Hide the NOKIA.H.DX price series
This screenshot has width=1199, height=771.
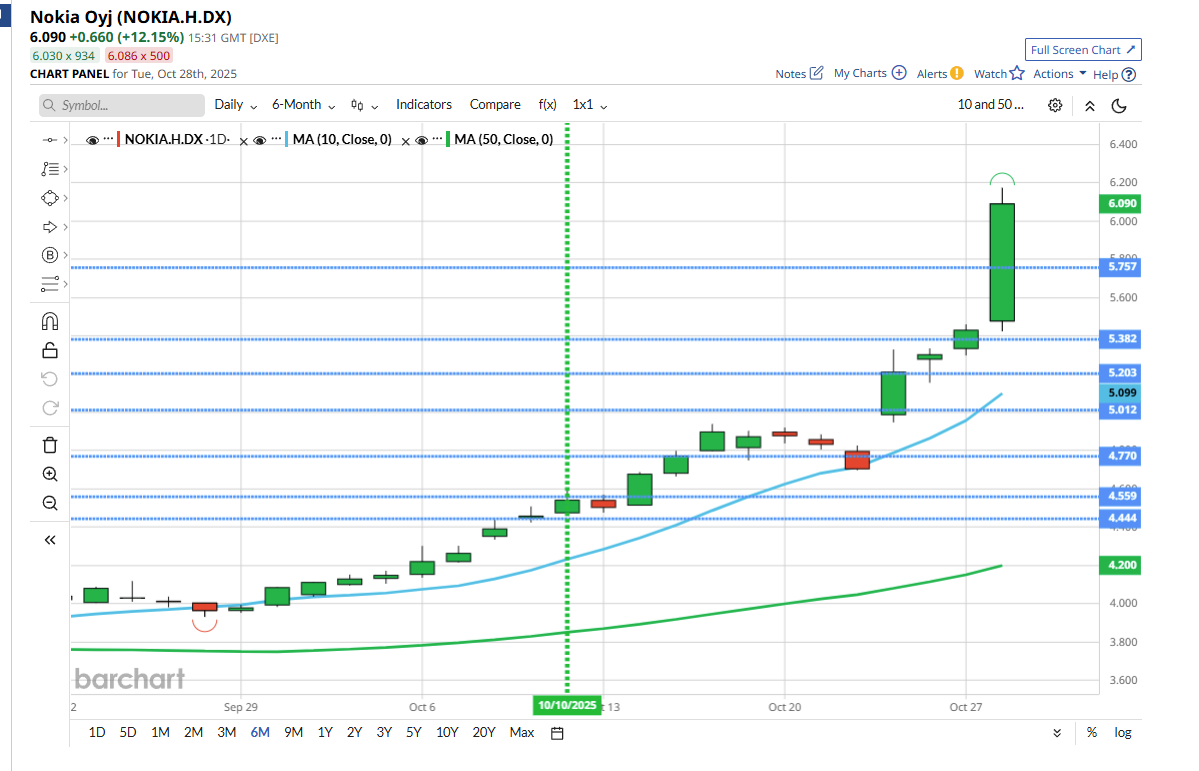tap(93, 140)
